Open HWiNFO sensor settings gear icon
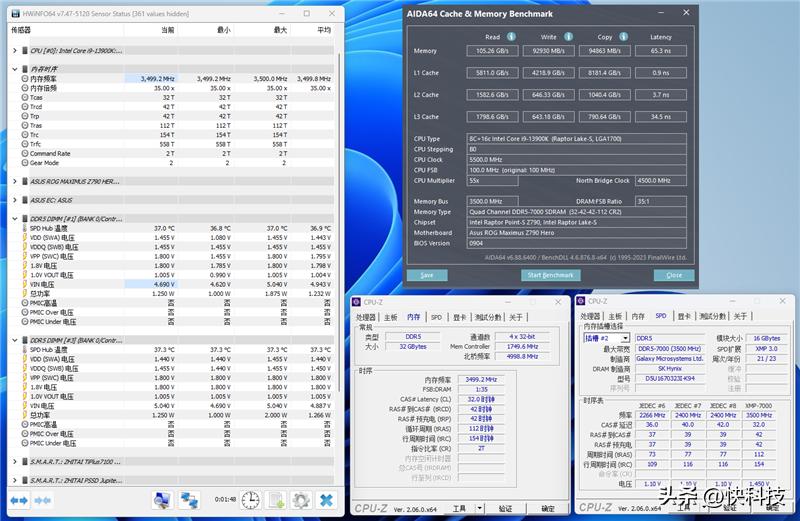The width and height of the screenshot is (800, 521). click(x=300, y=500)
